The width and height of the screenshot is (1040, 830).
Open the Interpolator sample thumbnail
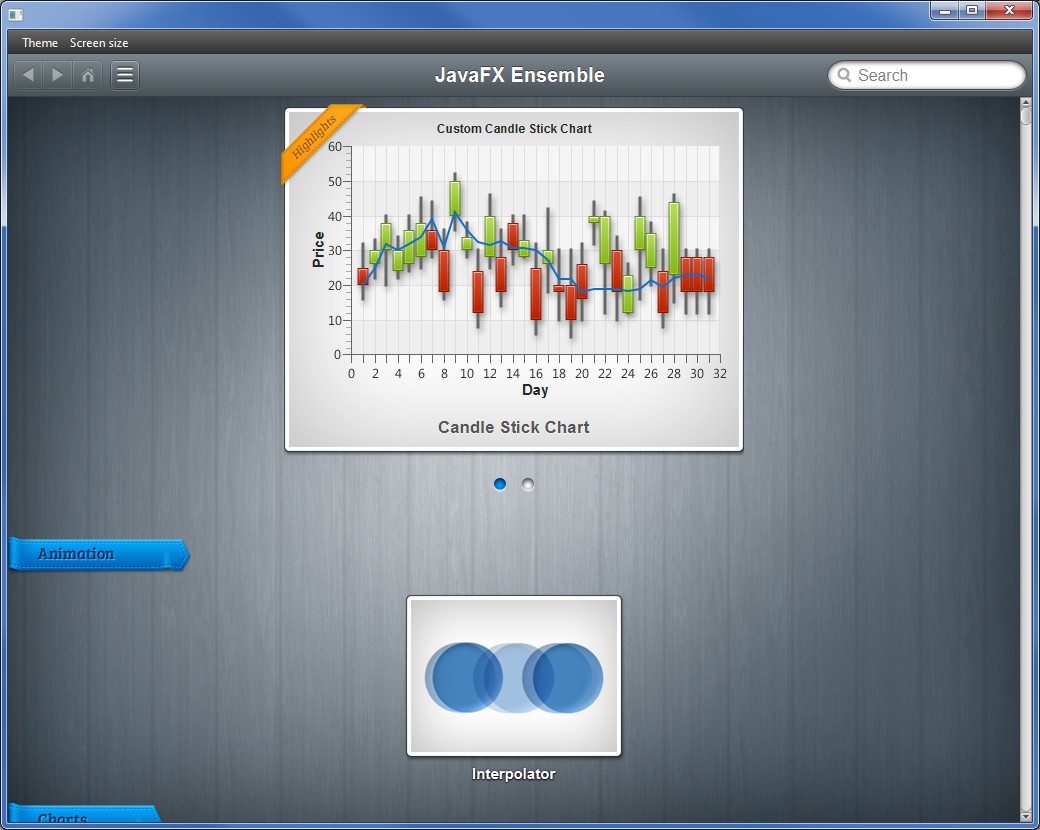click(x=514, y=677)
